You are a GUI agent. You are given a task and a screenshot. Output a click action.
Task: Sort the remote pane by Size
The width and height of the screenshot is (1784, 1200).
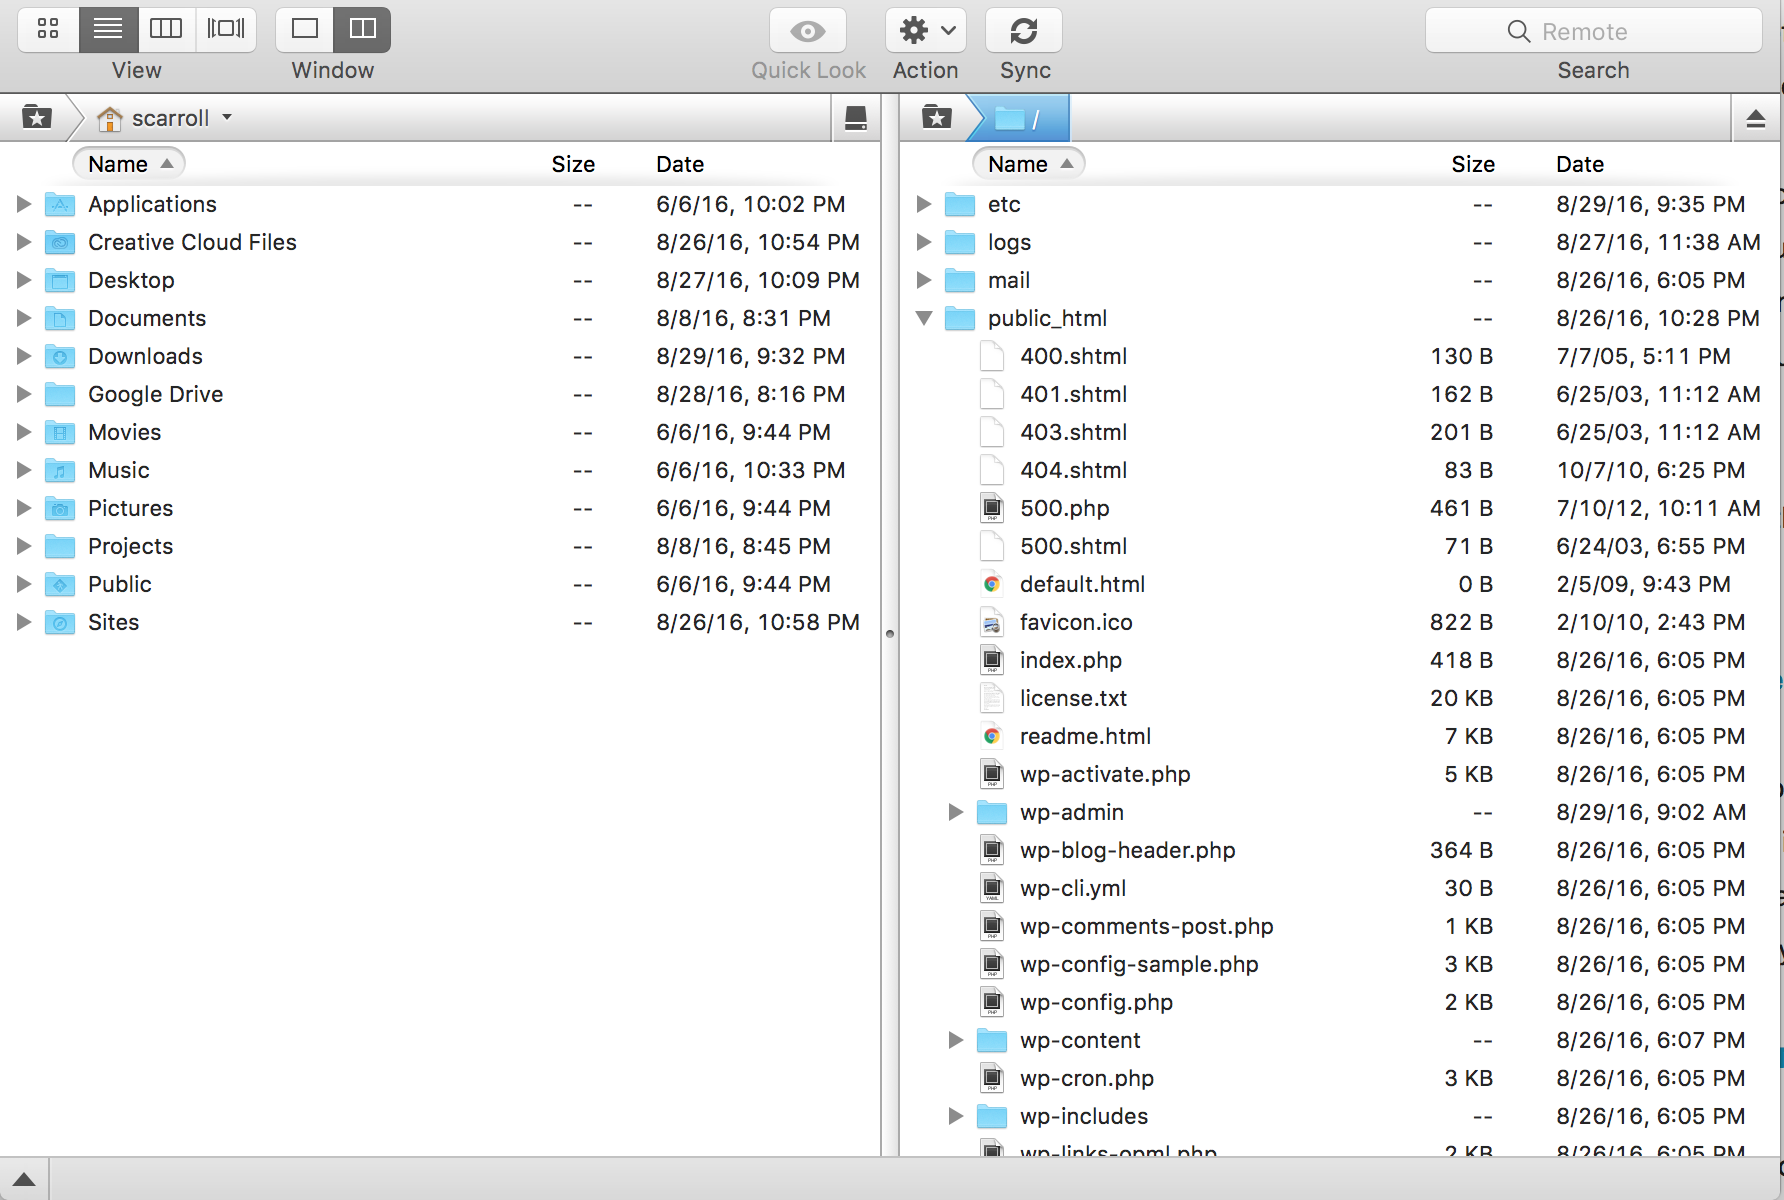(1473, 164)
